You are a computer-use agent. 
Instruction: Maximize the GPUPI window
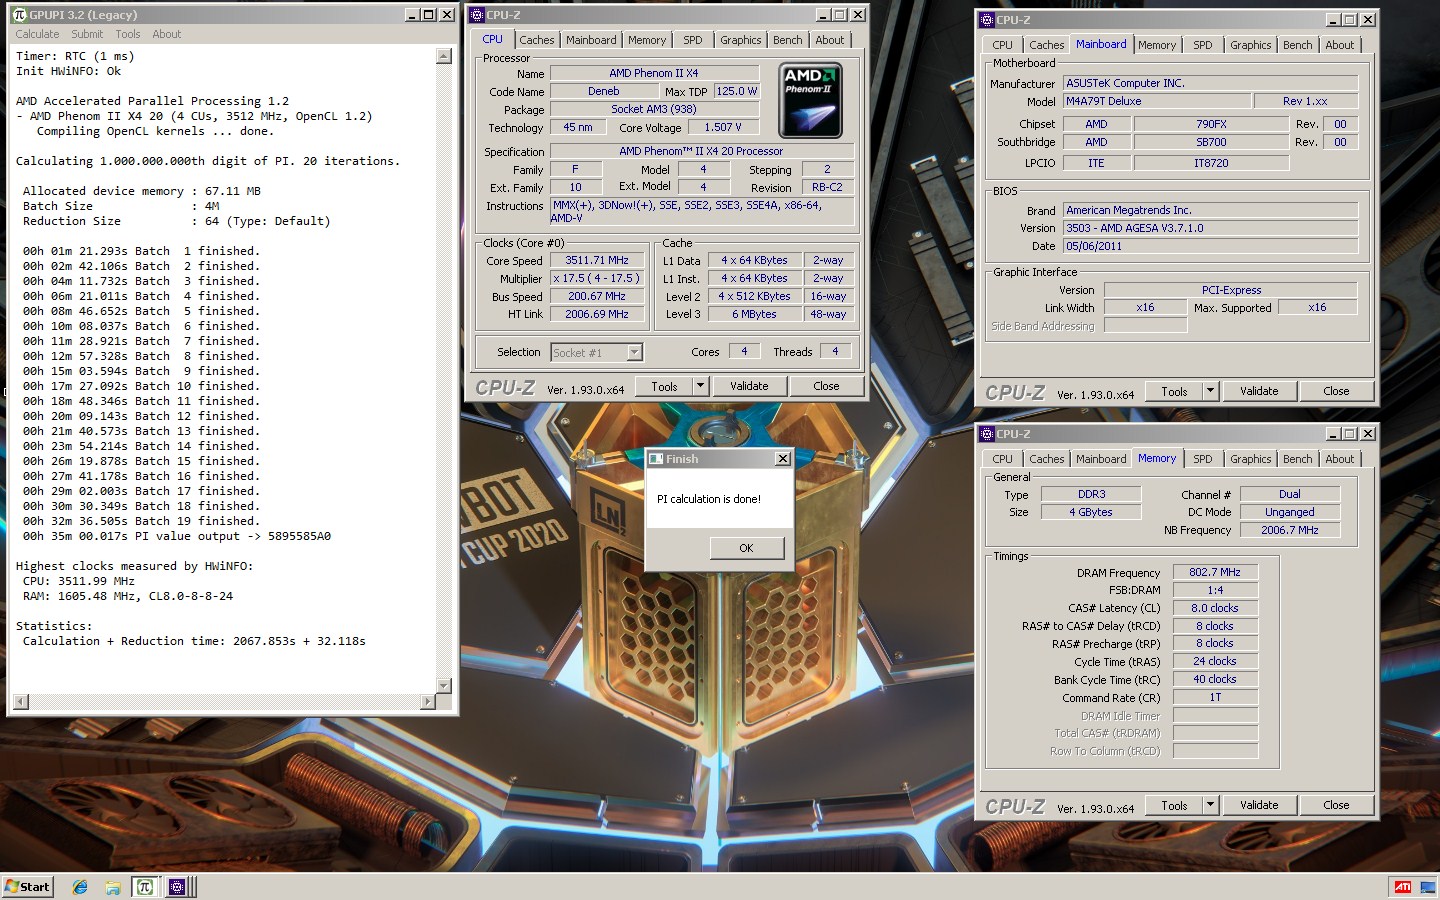(x=429, y=15)
